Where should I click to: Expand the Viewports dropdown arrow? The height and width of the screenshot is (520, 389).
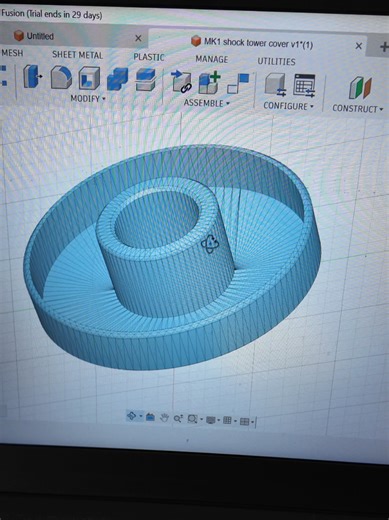tap(252, 422)
